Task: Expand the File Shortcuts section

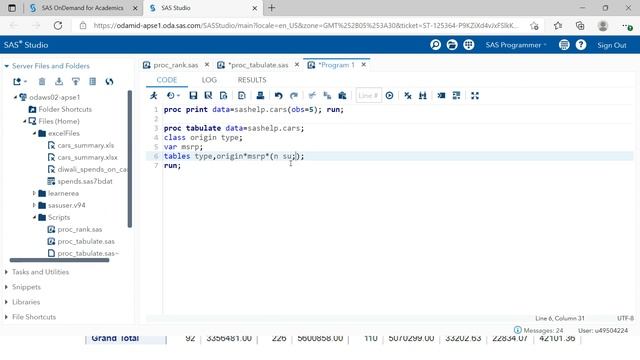Action: 6,317
